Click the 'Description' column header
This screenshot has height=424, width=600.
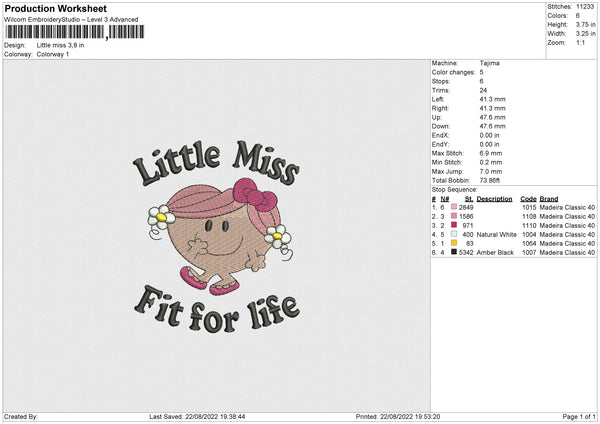point(494,199)
